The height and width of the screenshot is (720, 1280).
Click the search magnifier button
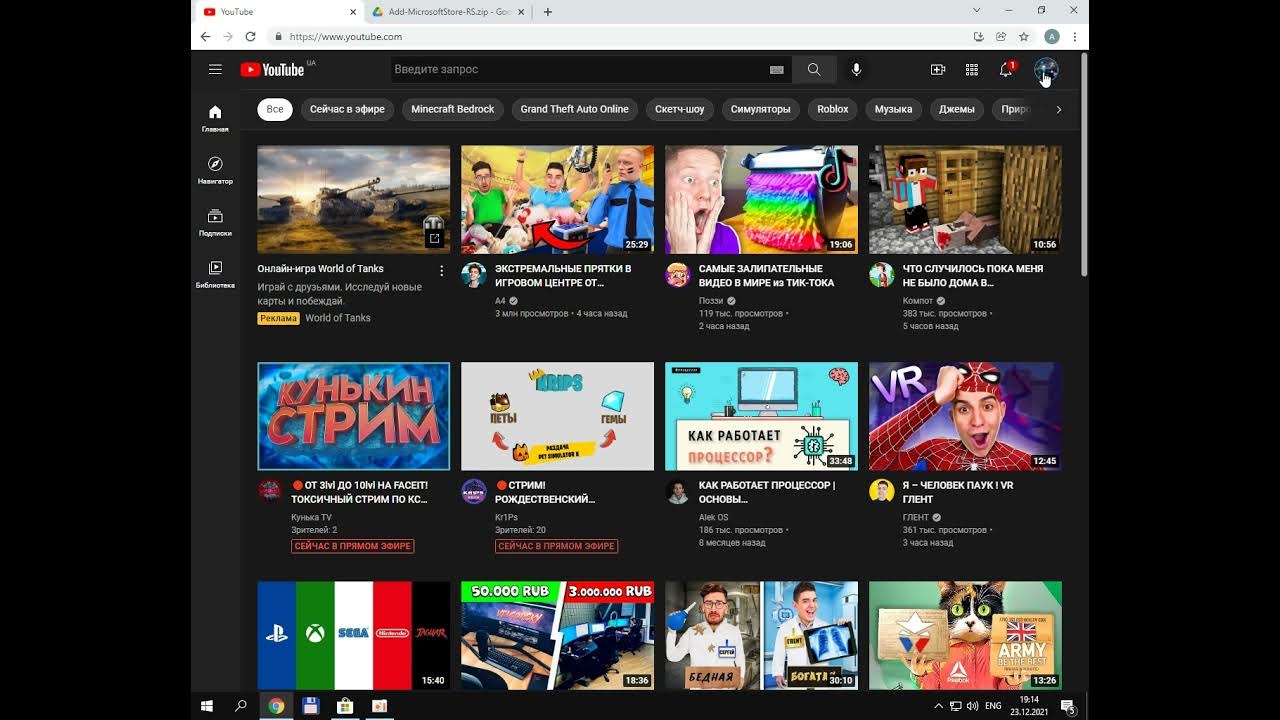(814, 69)
